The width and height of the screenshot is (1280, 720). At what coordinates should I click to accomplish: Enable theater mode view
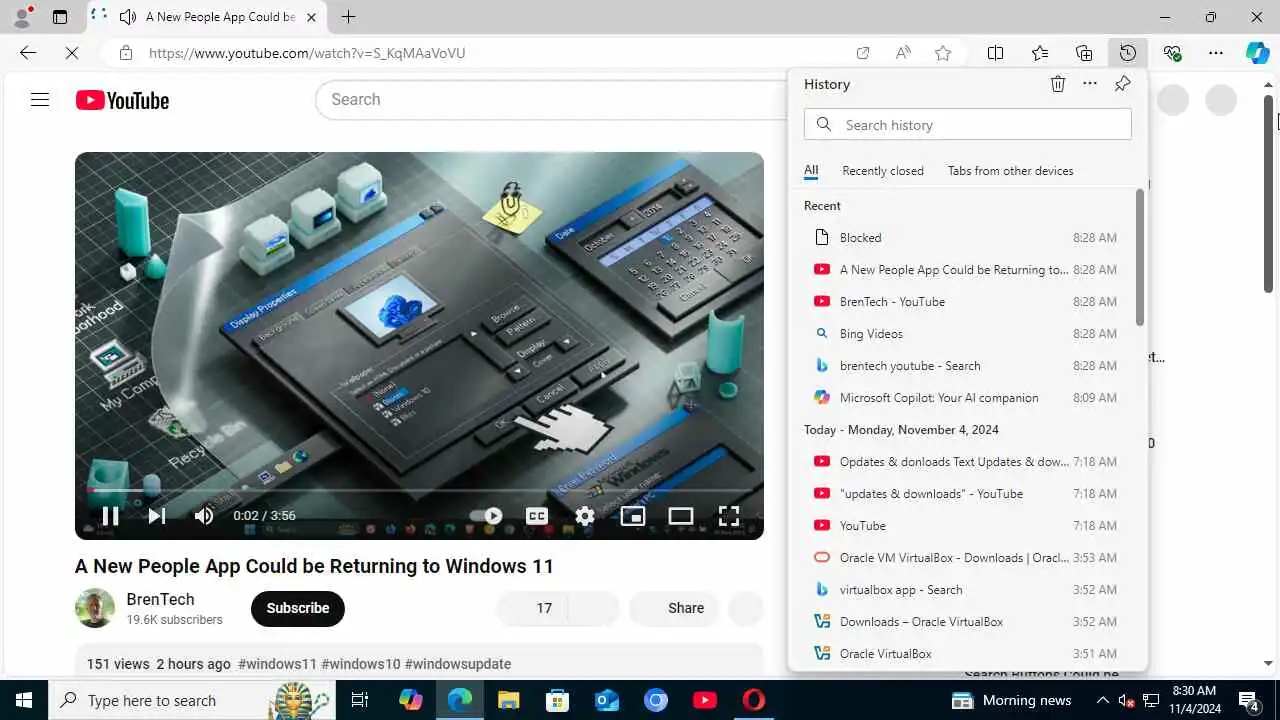681,516
